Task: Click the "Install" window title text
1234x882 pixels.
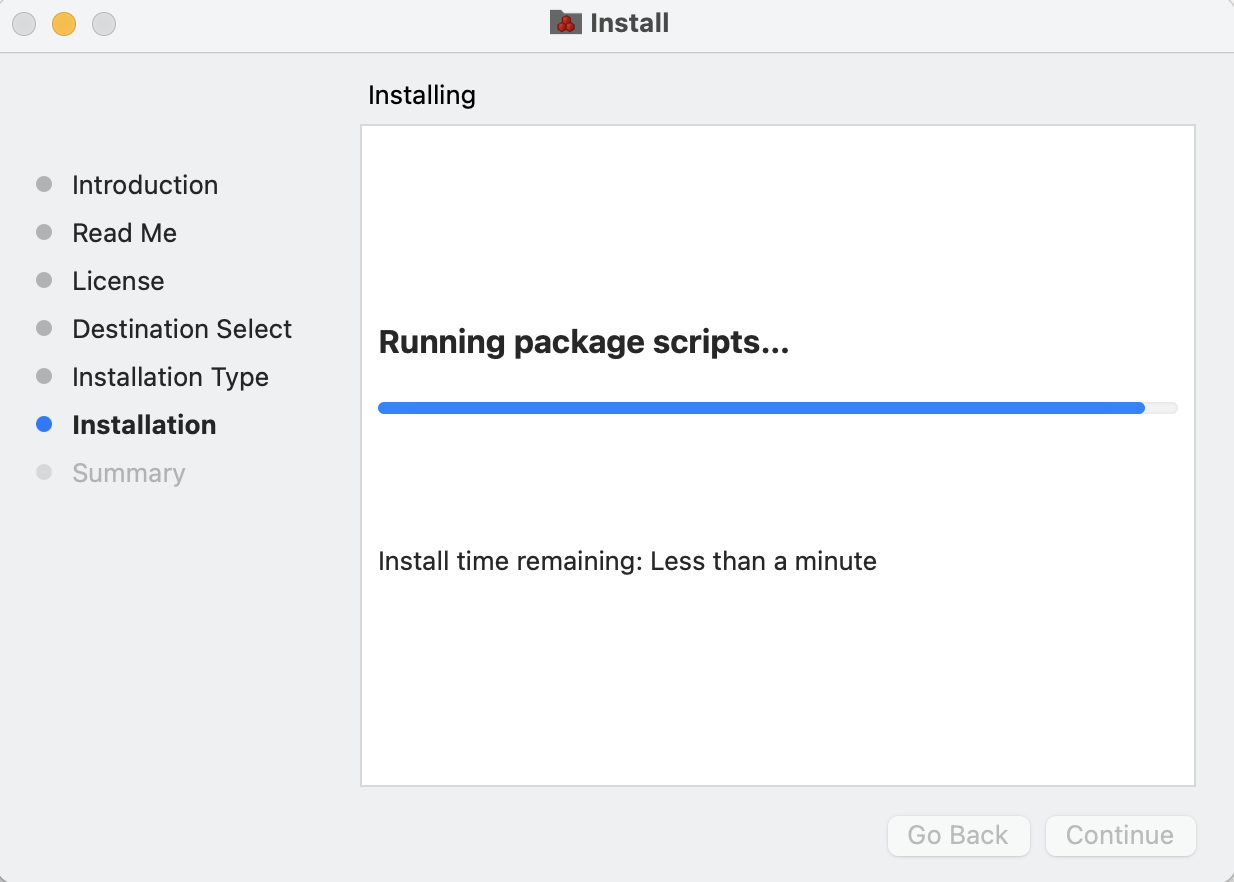Action: click(630, 23)
